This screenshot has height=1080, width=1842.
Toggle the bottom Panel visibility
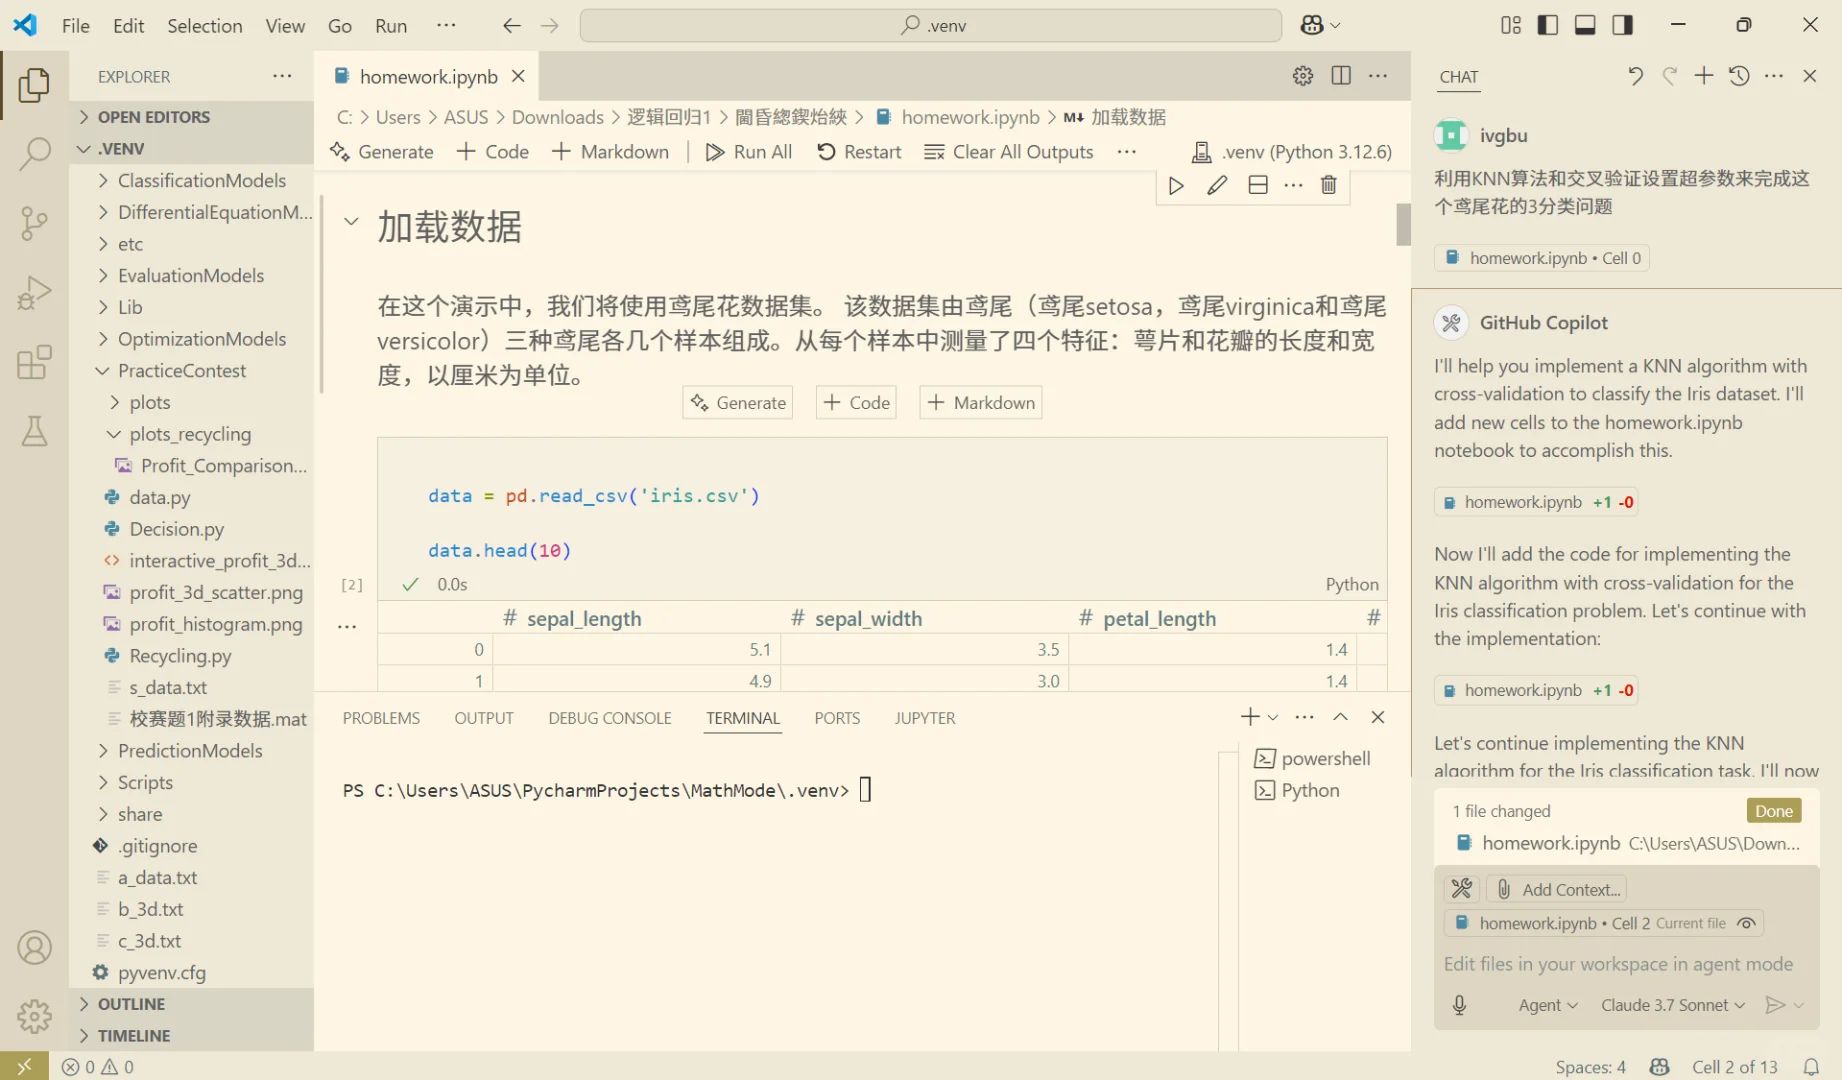tap(1585, 25)
